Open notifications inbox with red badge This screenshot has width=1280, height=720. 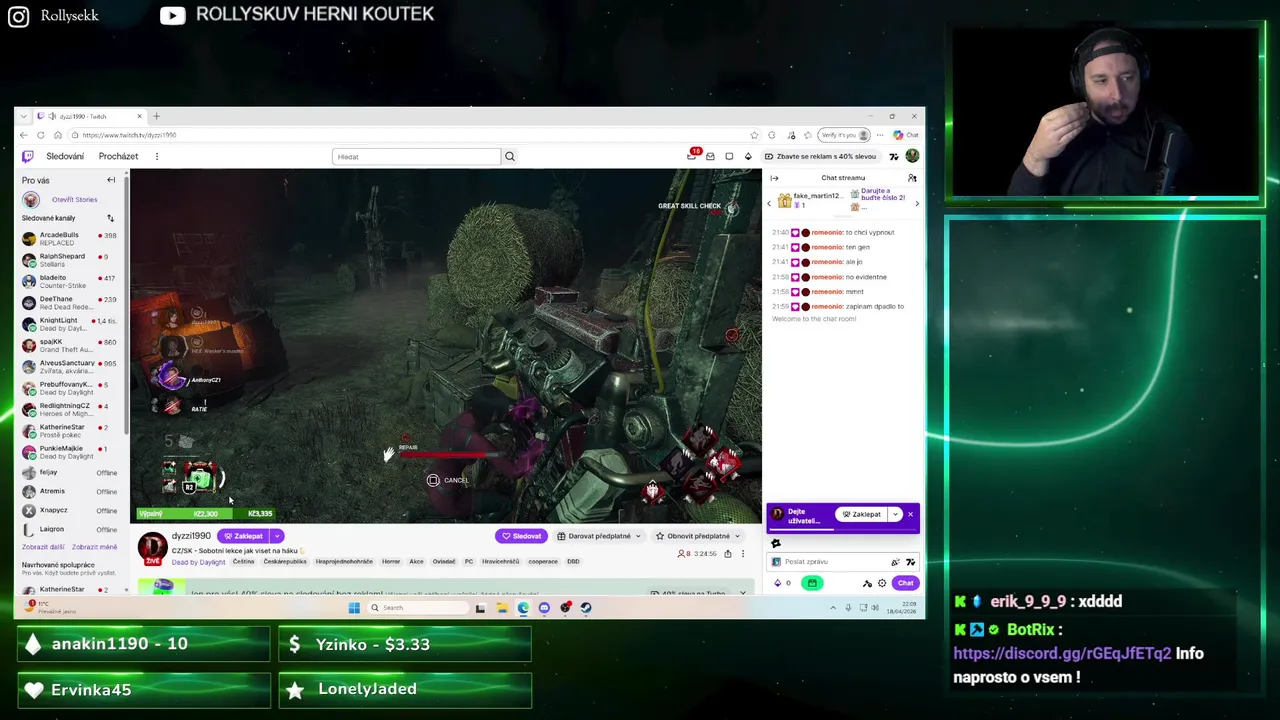(x=692, y=155)
